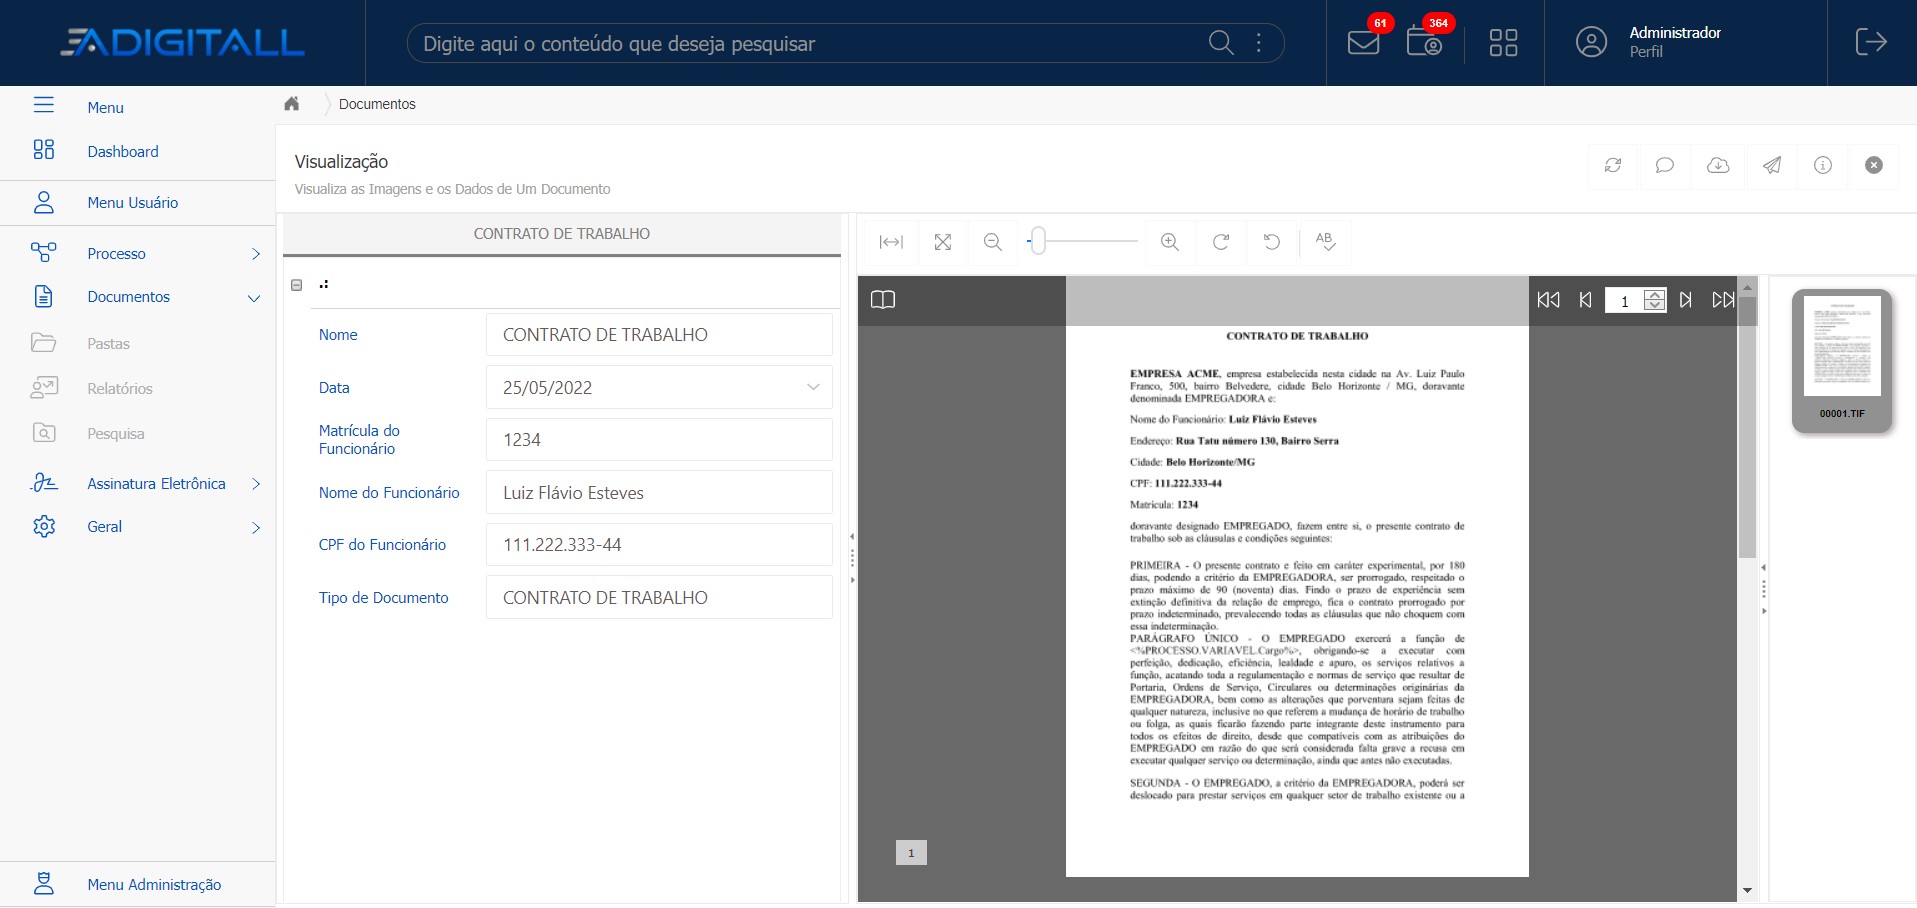Image resolution: width=1917 pixels, height=908 pixels.
Task: Open the Administrador profile
Action: (x=1650, y=42)
